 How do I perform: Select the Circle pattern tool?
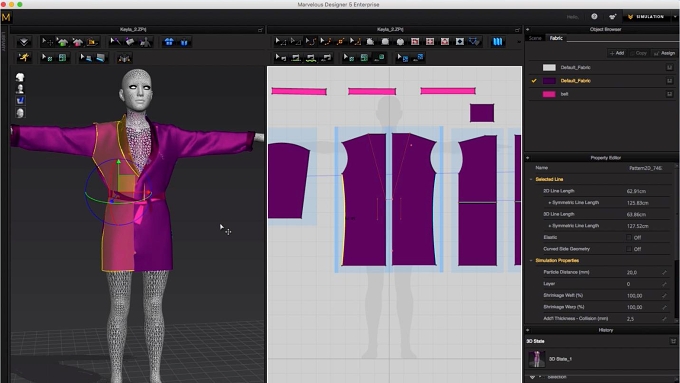pos(400,42)
